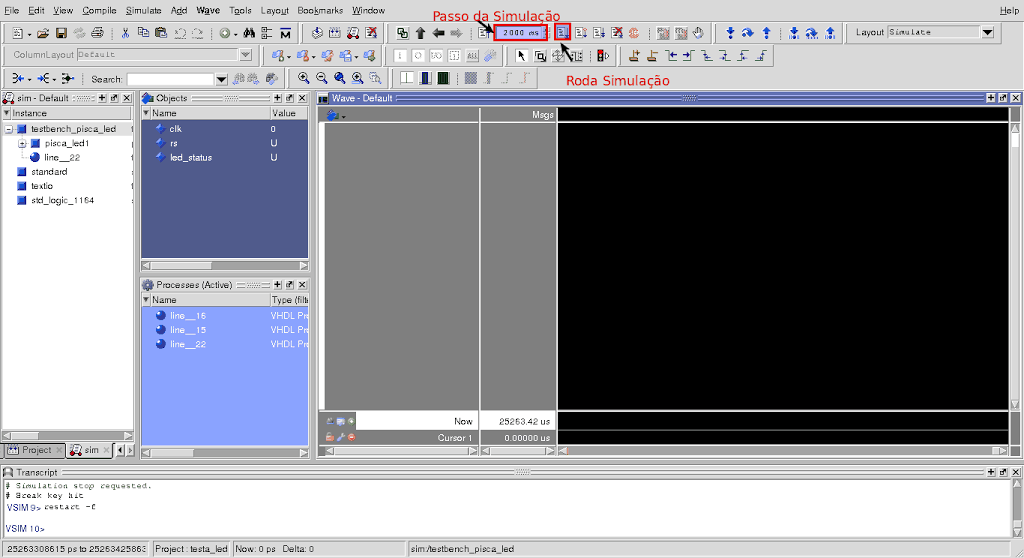Click the Cut scissors icon
The image size is (1024, 558).
click(125, 33)
